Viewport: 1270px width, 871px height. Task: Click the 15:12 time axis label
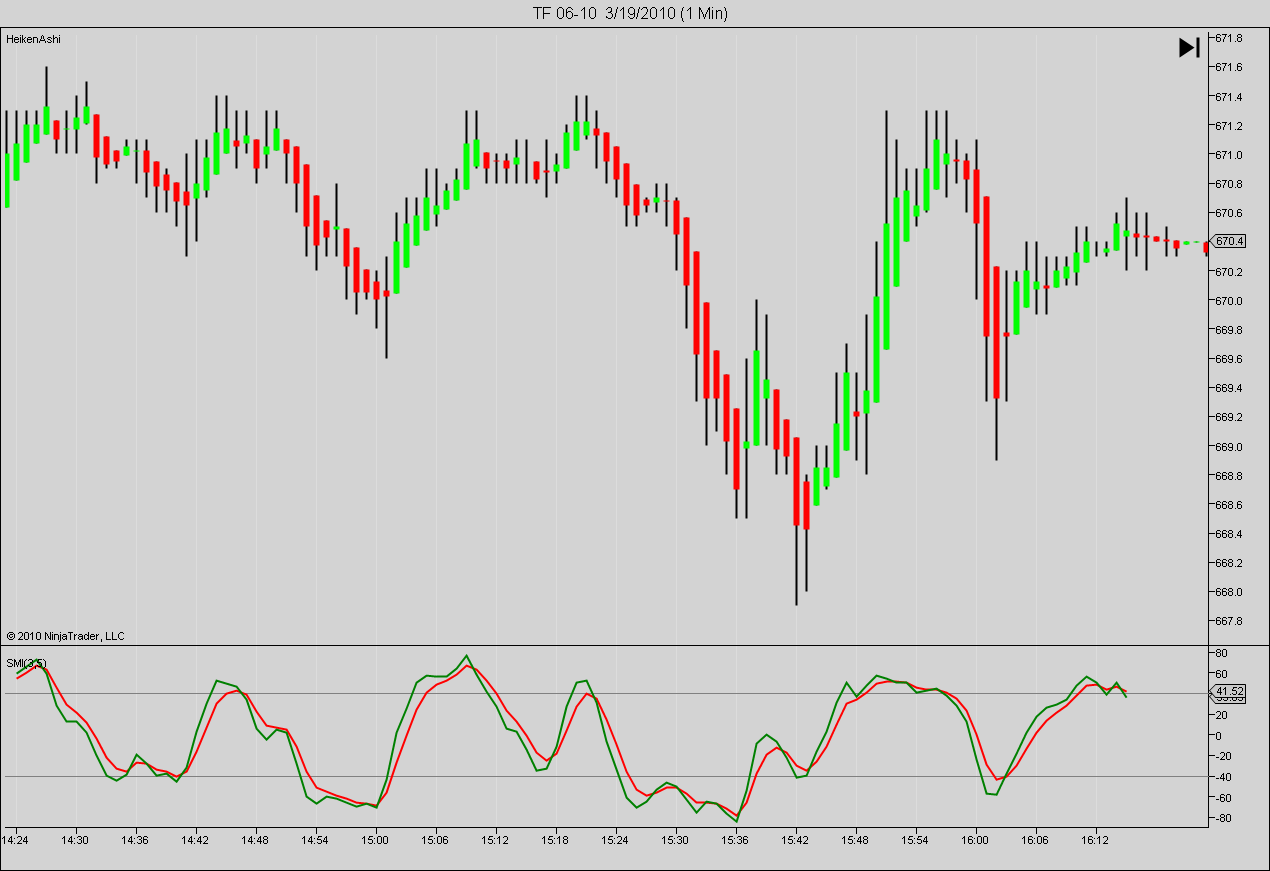(496, 840)
